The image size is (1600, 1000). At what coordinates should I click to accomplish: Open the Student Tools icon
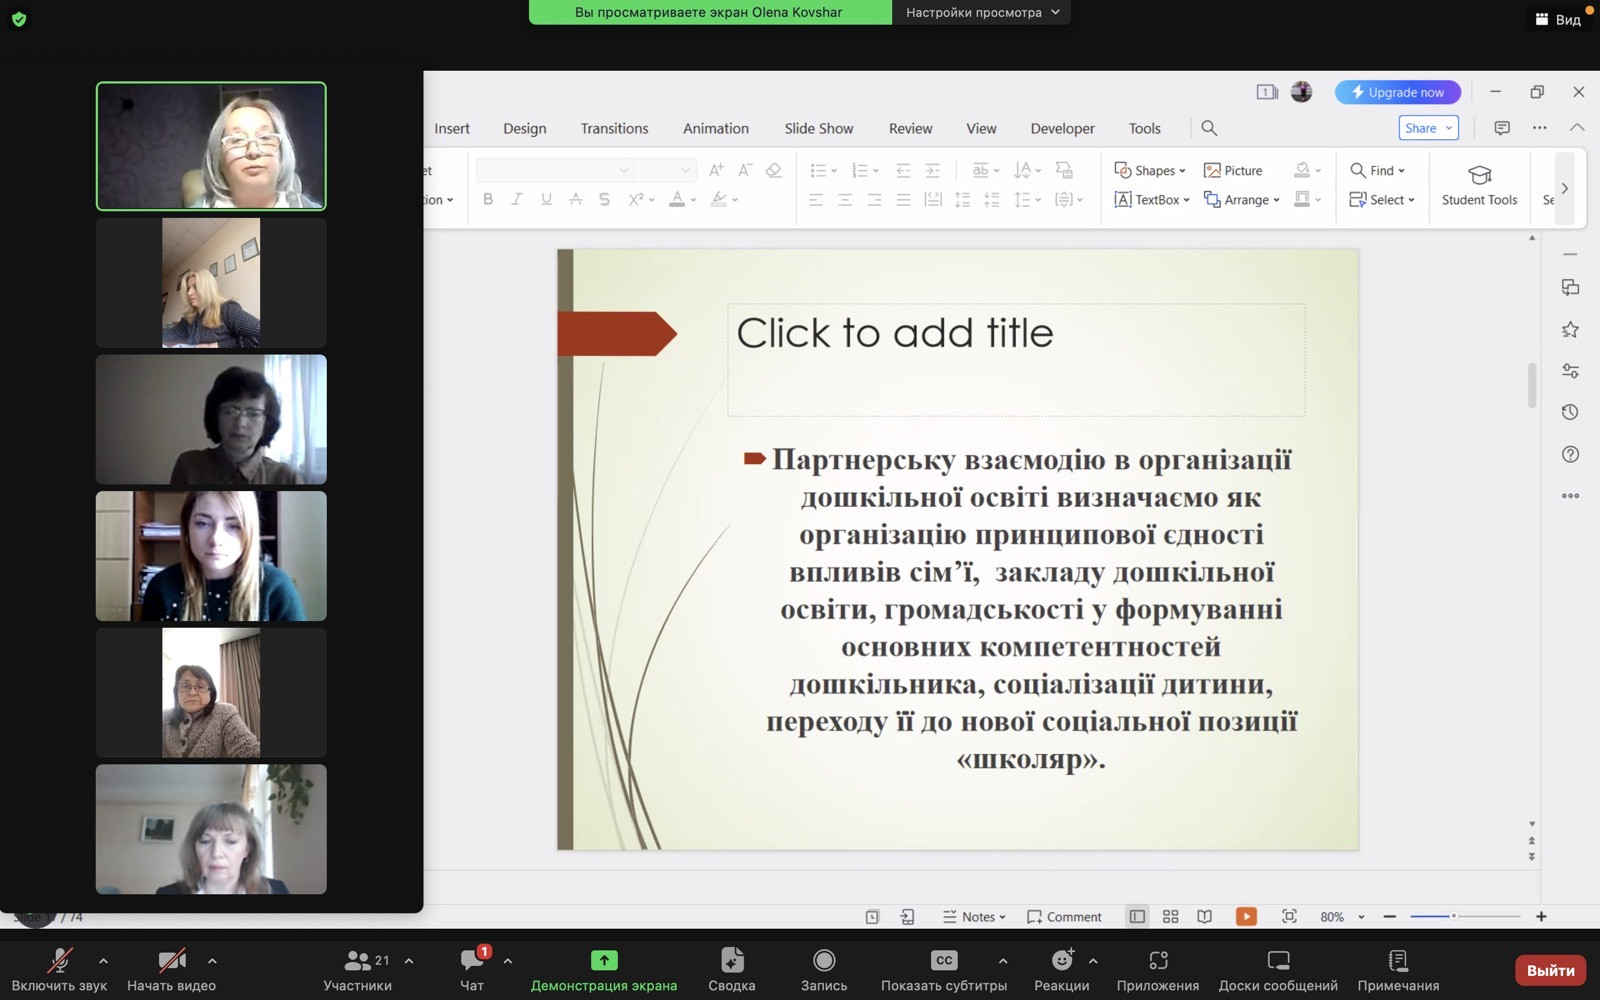1479,185
